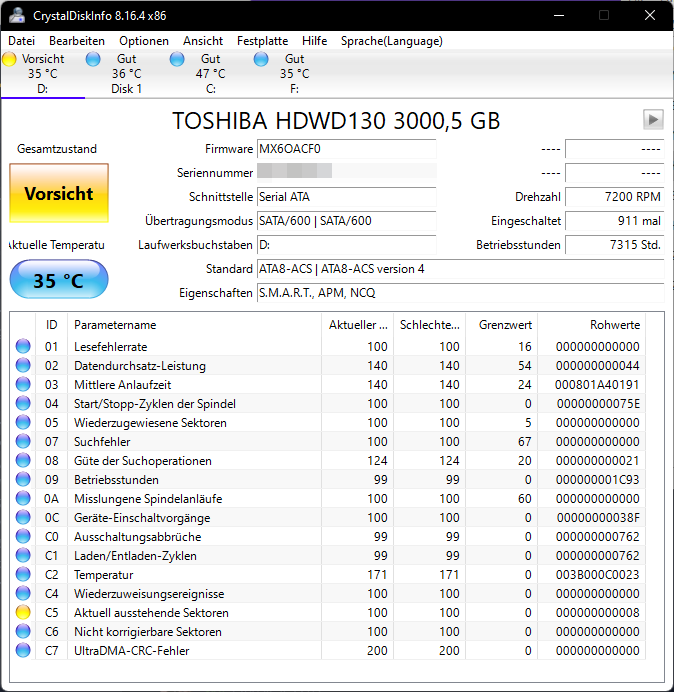Screen dimensions: 674x692
Task: Click the Eigenschaften field S.M.A.R.T., APM, NCQ
Action: 460,293
